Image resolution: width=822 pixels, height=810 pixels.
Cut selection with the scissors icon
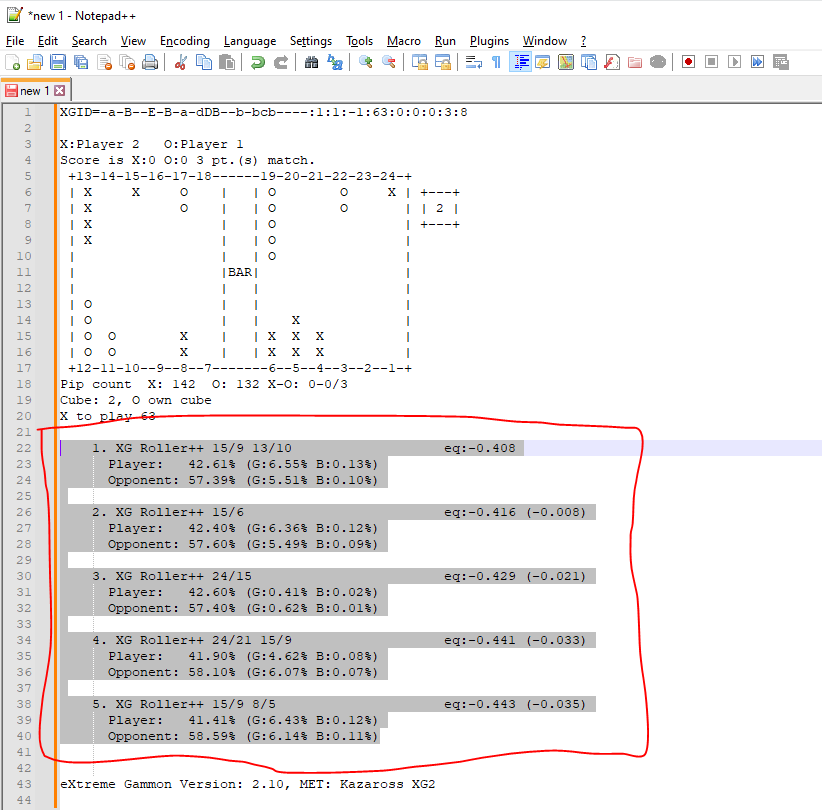tap(181, 62)
